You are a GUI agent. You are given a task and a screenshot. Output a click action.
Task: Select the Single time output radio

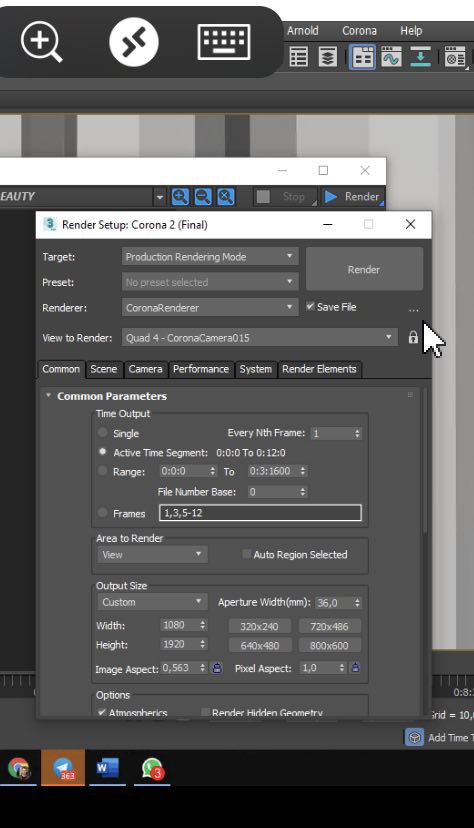pyautogui.click(x=103, y=432)
